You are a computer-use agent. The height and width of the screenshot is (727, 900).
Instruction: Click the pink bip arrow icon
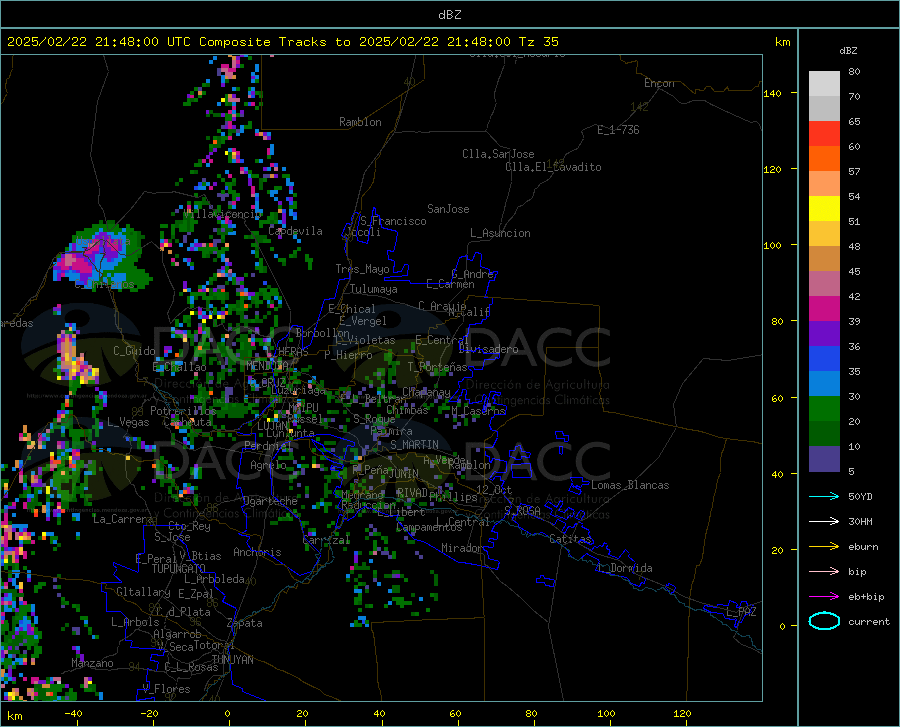coord(824,572)
